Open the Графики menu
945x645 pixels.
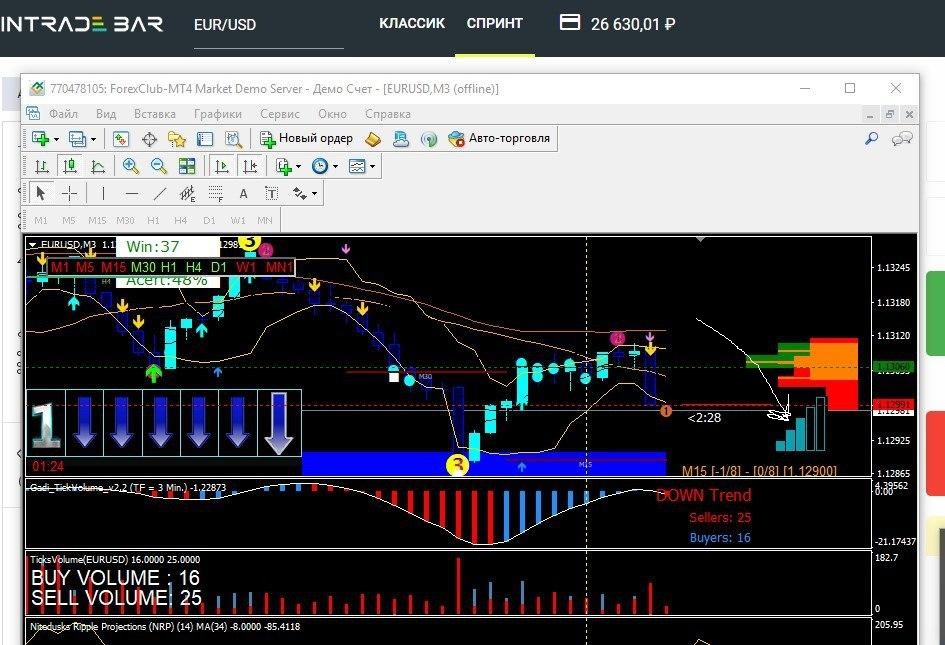pos(218,114)
